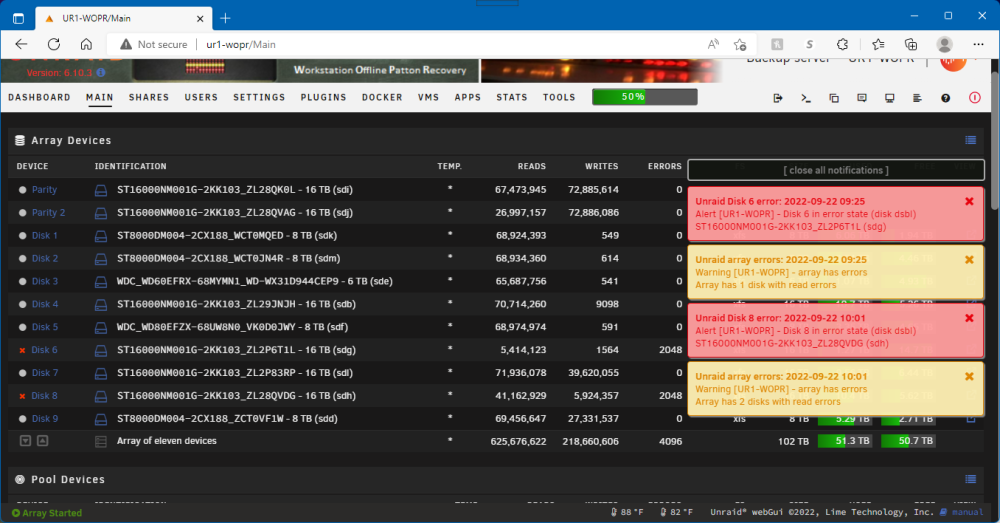Open the Parity 2 device link
The image size is (1000, 523).
point(48,213)
